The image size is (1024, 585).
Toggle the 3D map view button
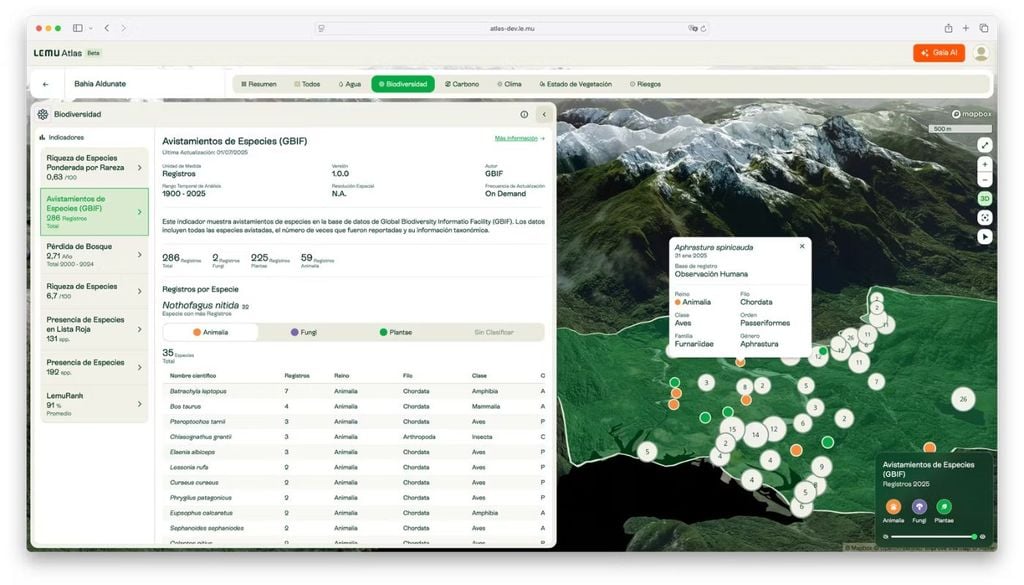point(984,198)
